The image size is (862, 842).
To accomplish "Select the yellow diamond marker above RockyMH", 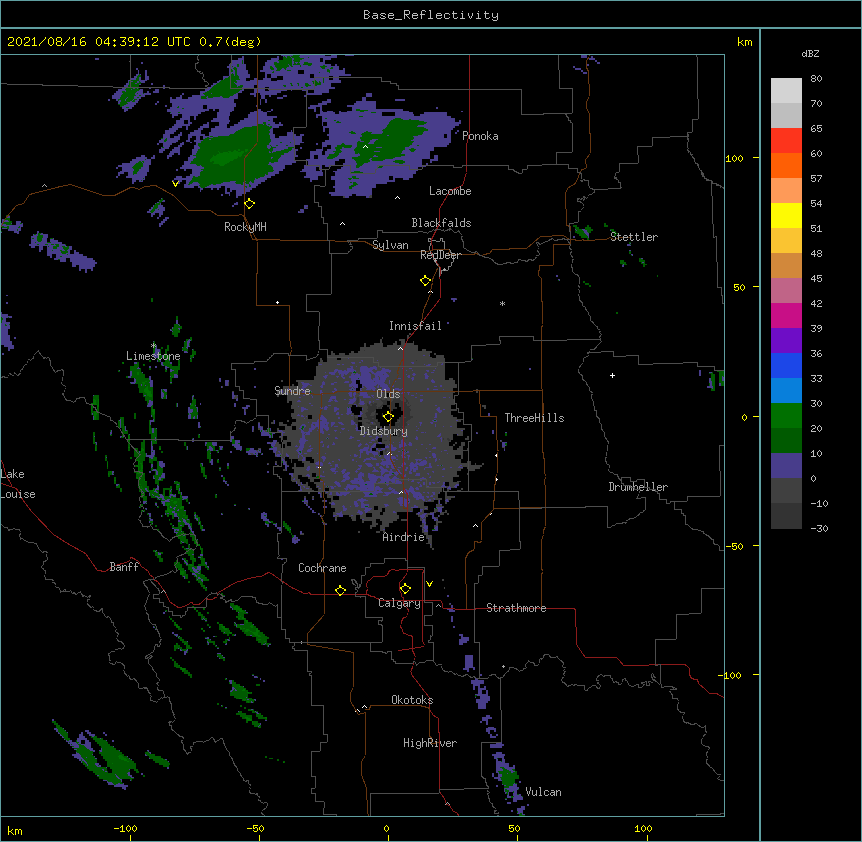I will pyautogui.click(x=249, y=204).
